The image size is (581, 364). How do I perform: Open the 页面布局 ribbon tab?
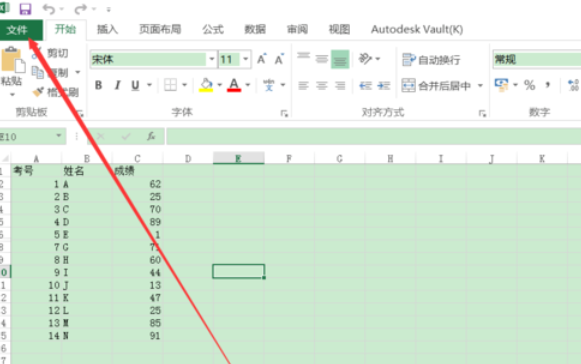click(160, 29)
